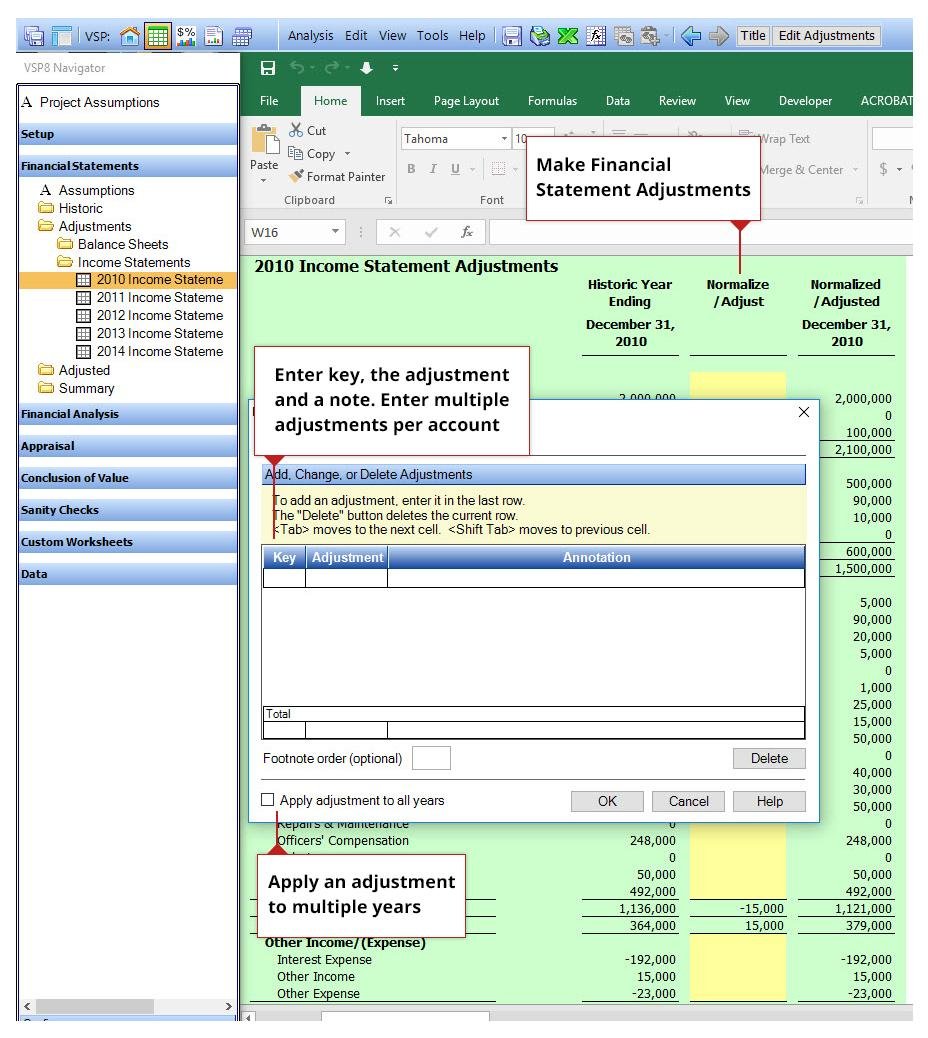Open the VSP Help menu
The width and height of the screenshot is (928, 1038).
472,36
